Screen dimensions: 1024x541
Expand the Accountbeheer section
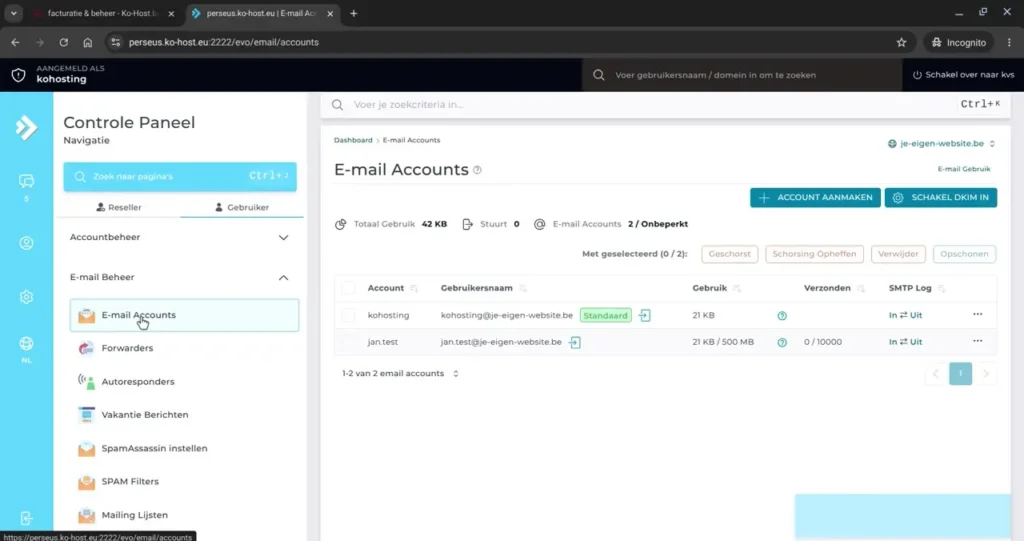(x=179, y=237)
